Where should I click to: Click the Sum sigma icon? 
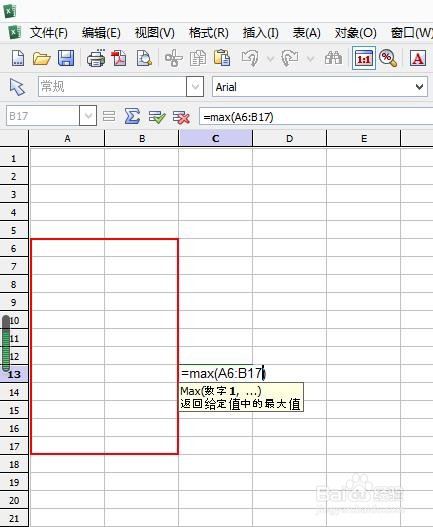(132, 116)
